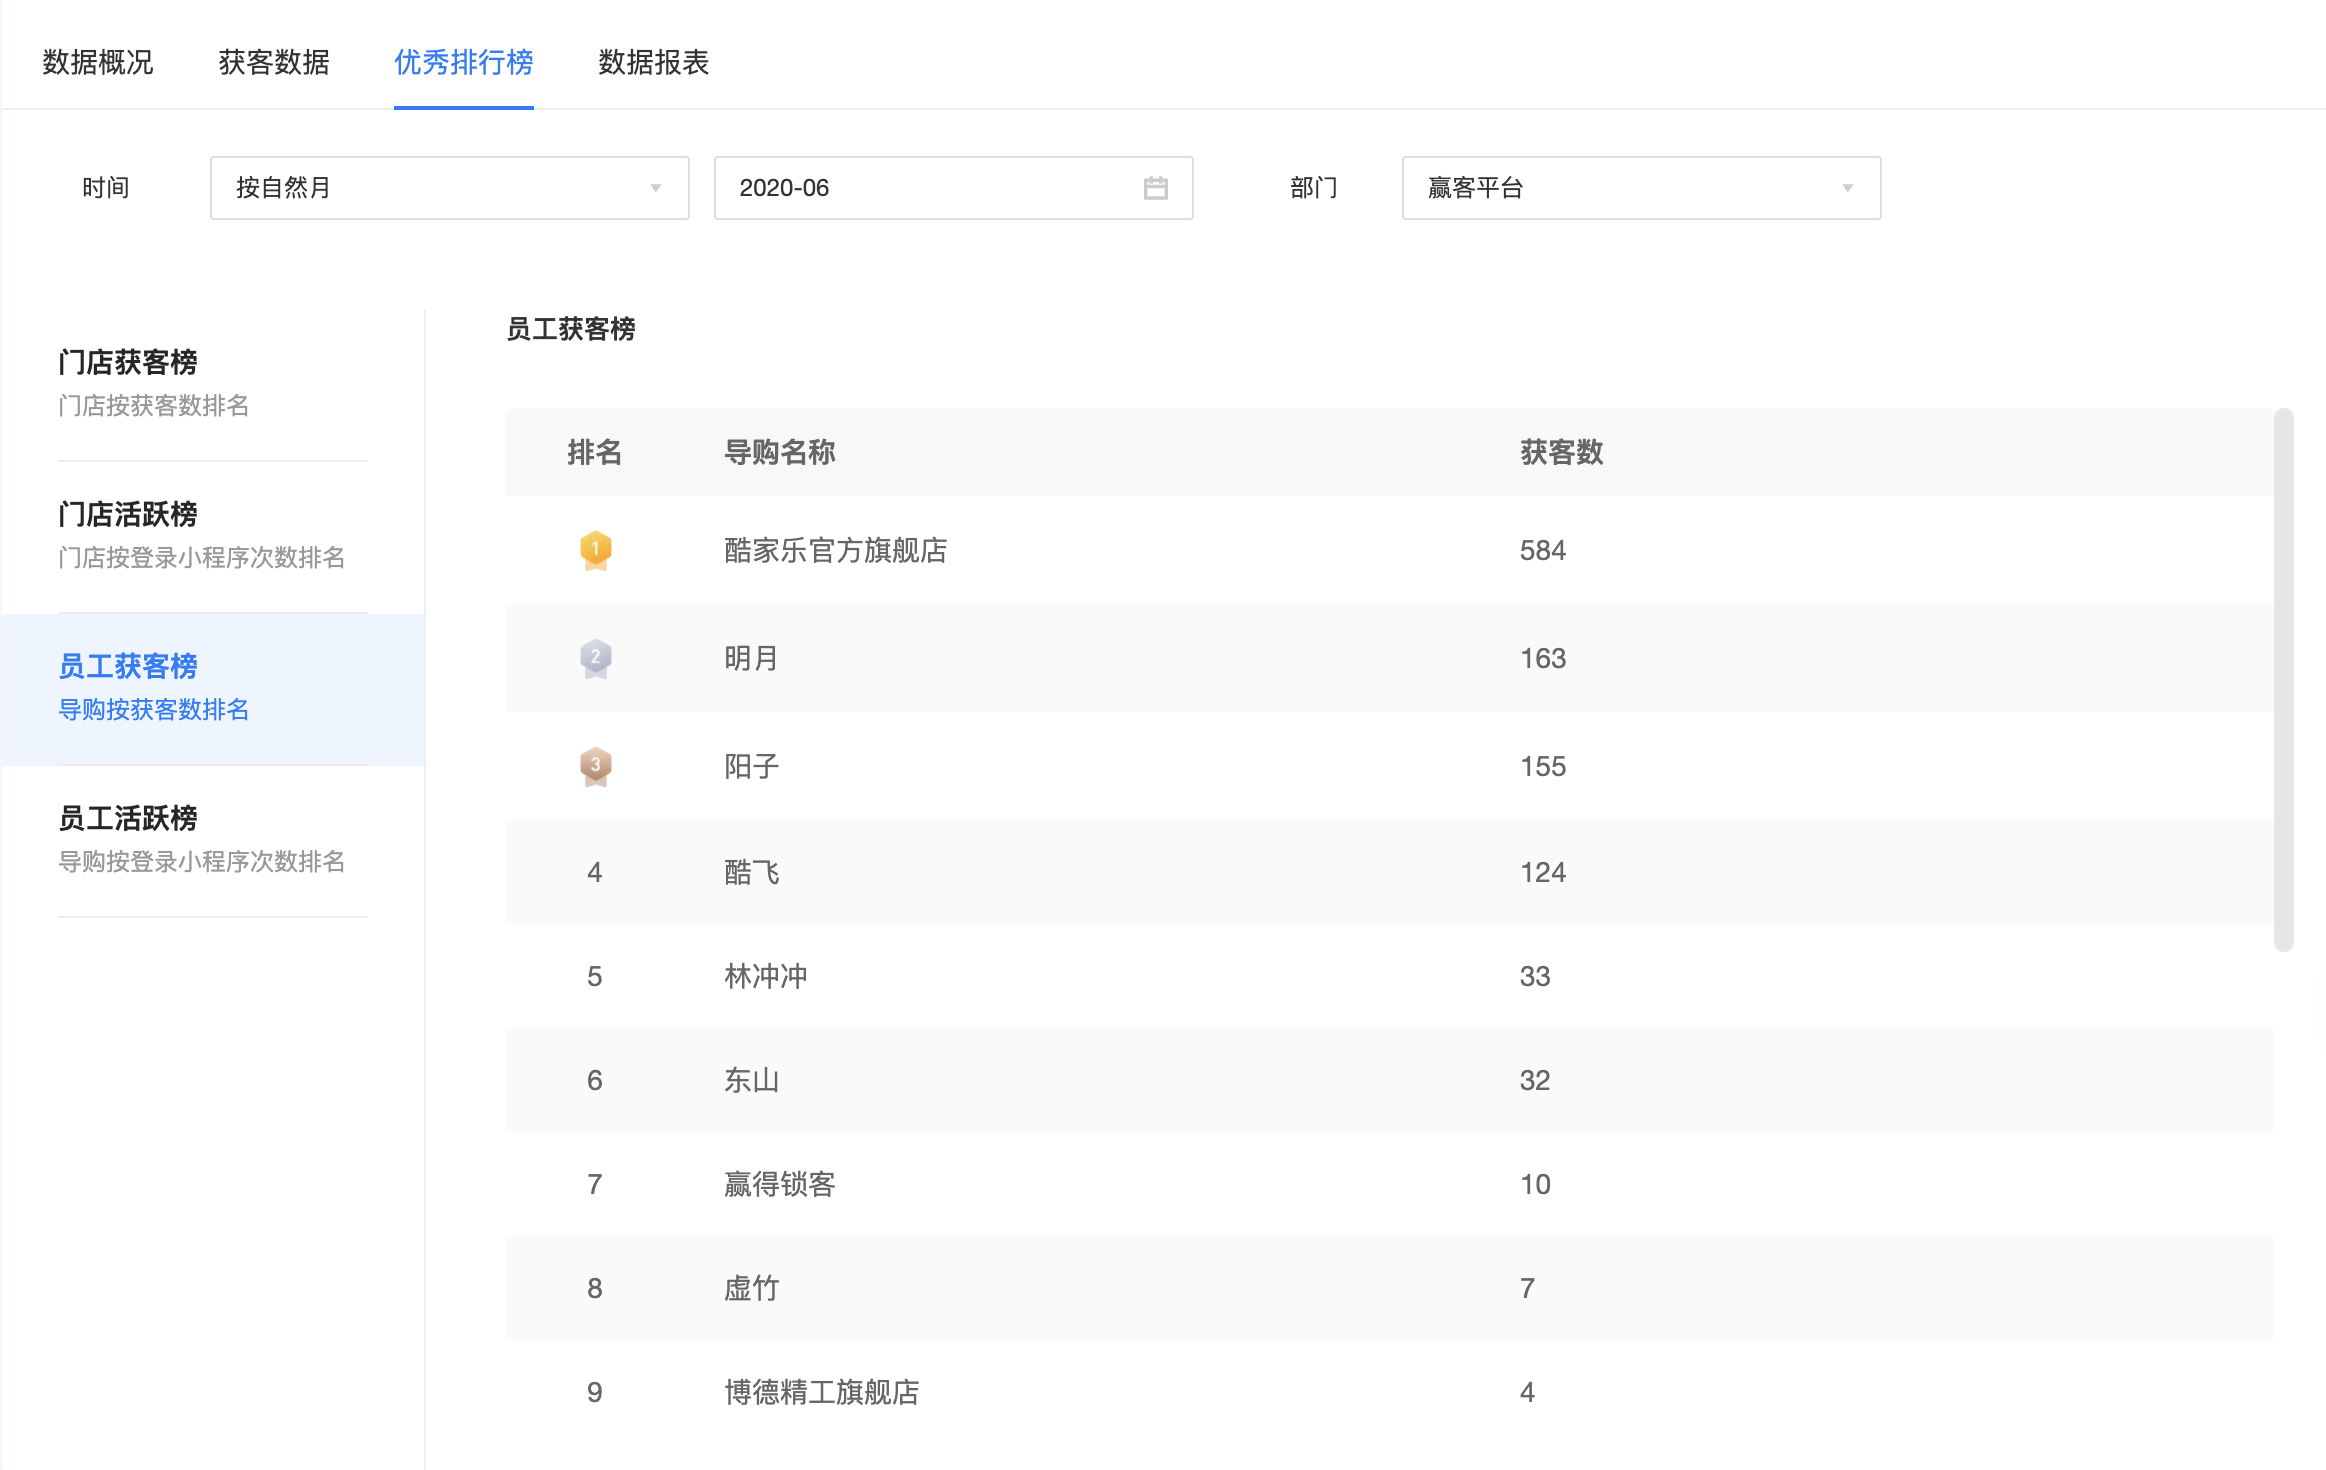Image resolution: width=2326 pixels, height=1470 pixels.
Task: Switch ranking to 门店获客榜
Action: [x=130, y=362]
